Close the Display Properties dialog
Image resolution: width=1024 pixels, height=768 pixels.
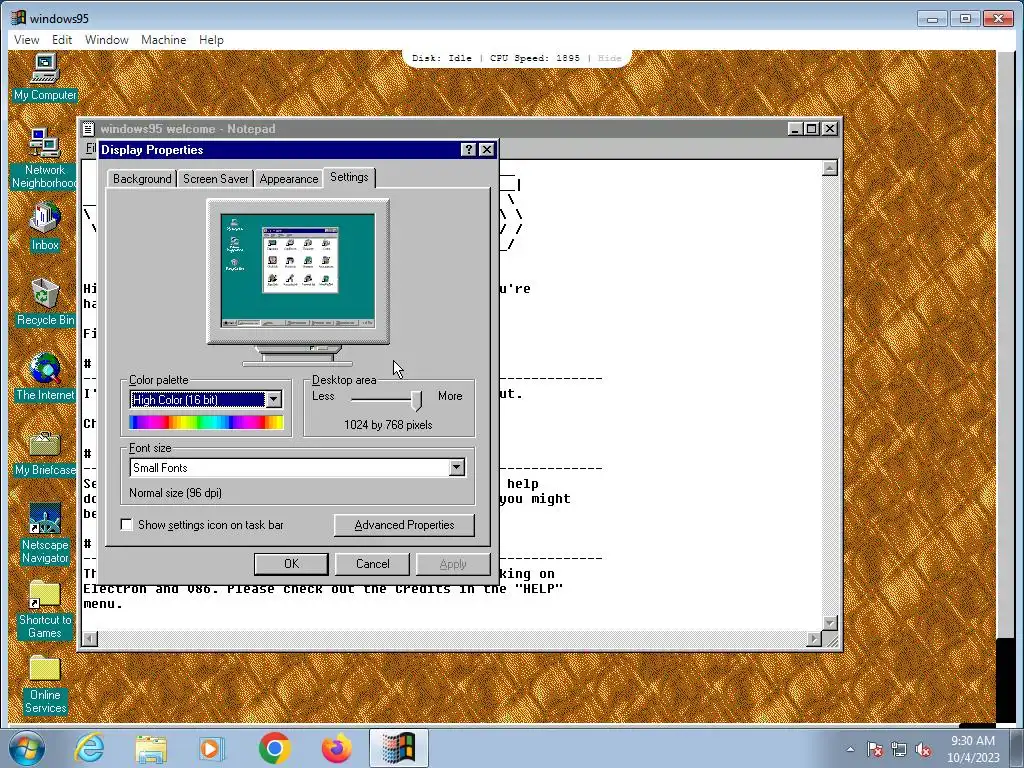pos(487,150)
